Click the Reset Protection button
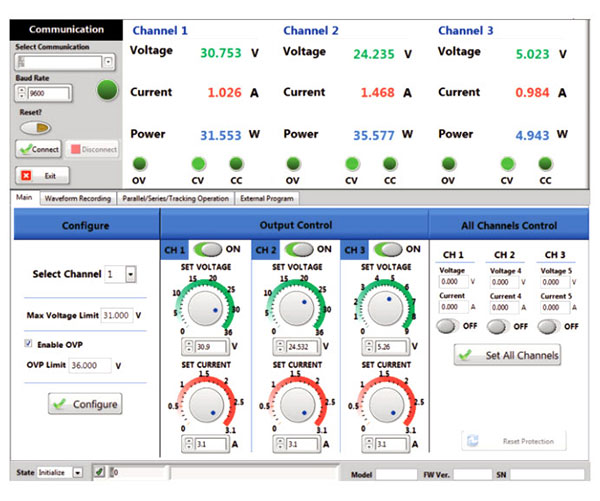This screenshot has height=501, width=600. click(x=514, y=441)
